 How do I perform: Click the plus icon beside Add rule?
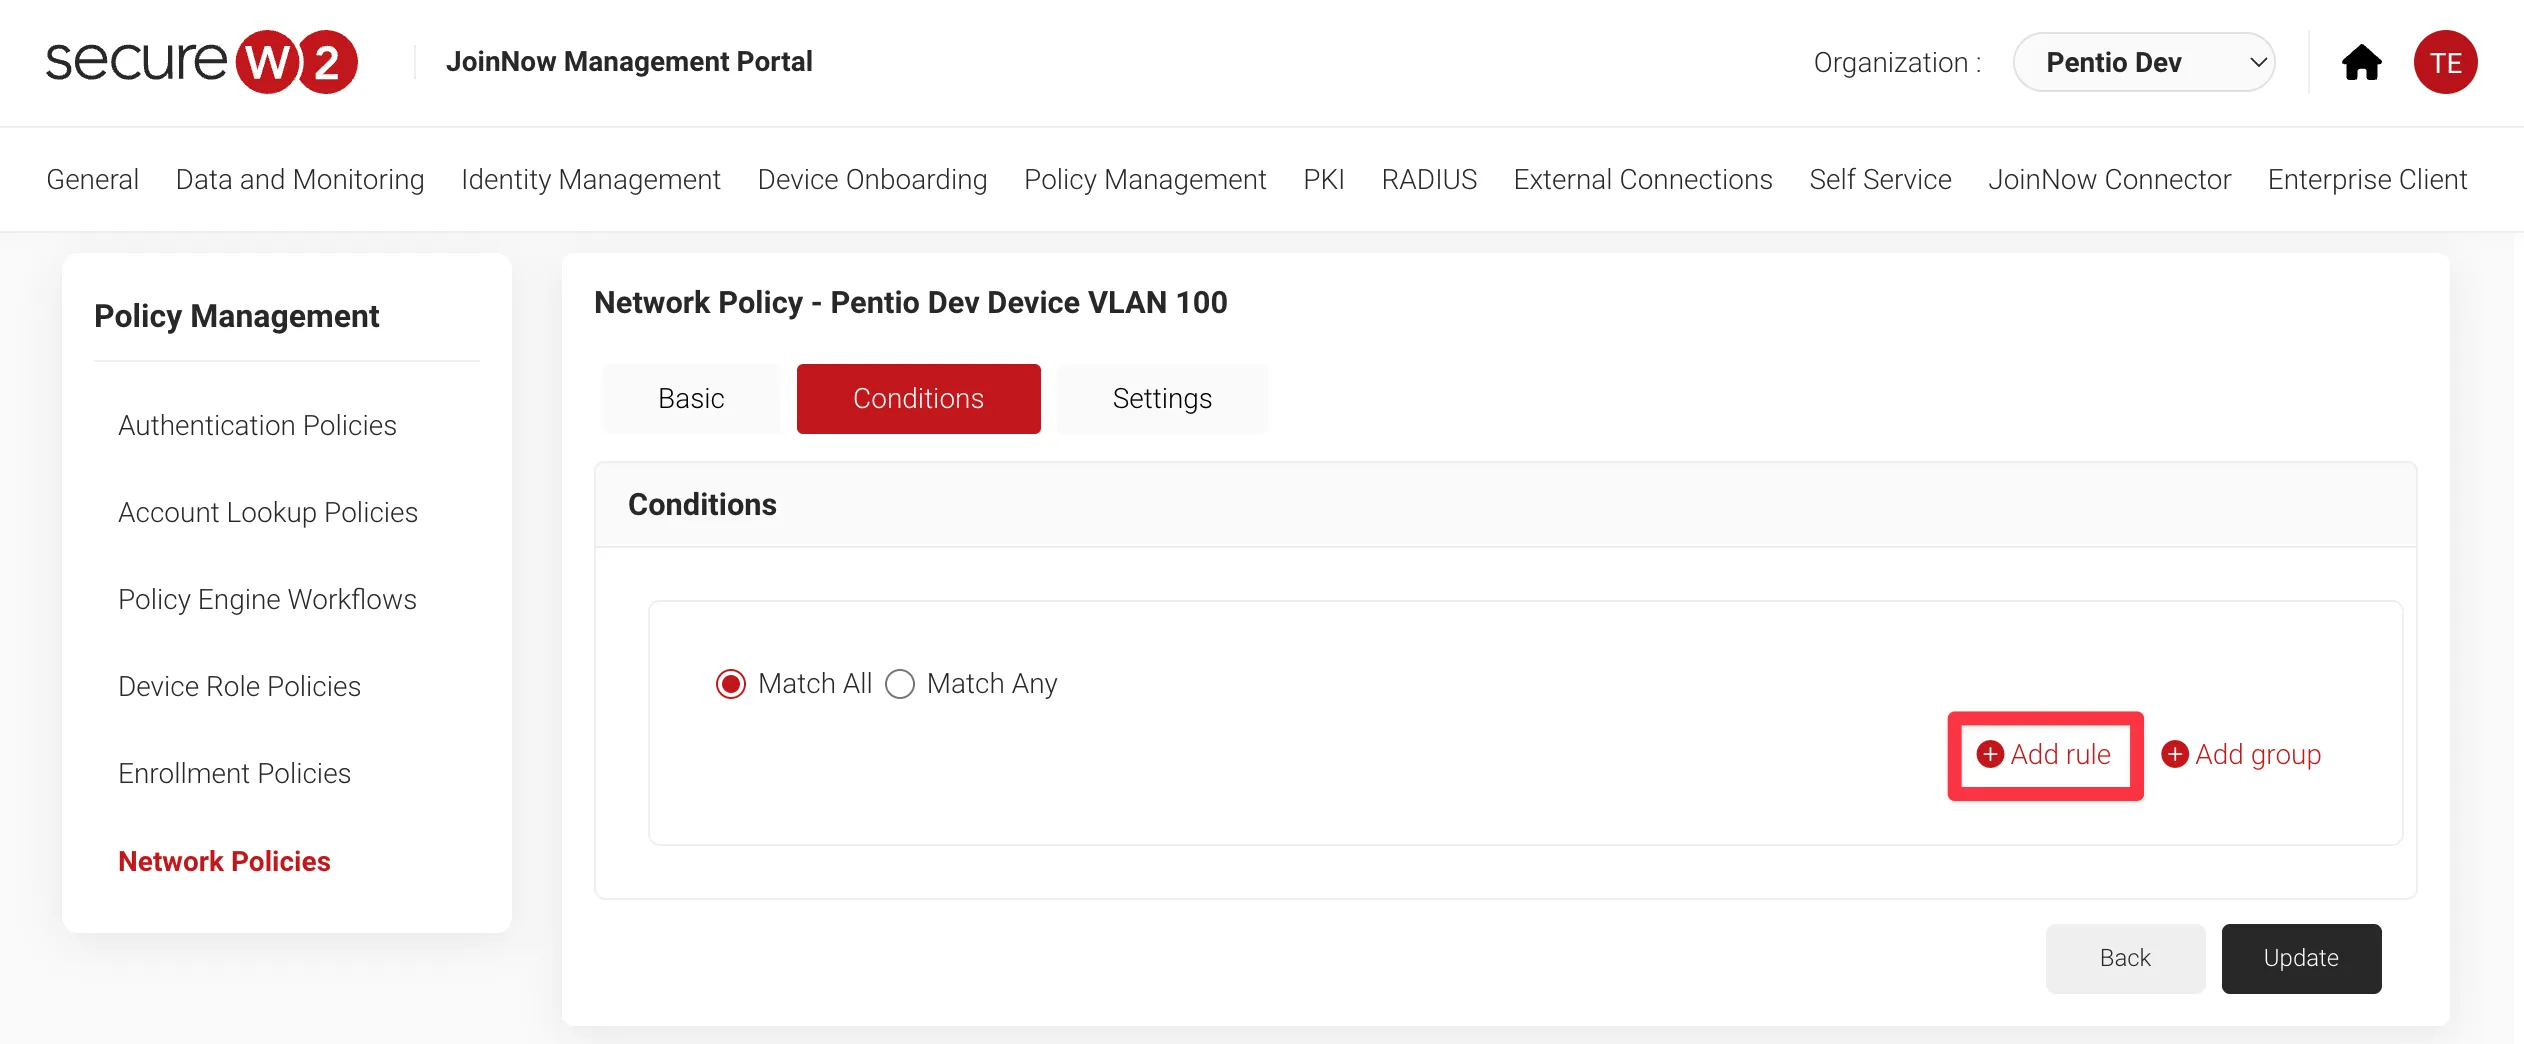tap(1990, 754)
